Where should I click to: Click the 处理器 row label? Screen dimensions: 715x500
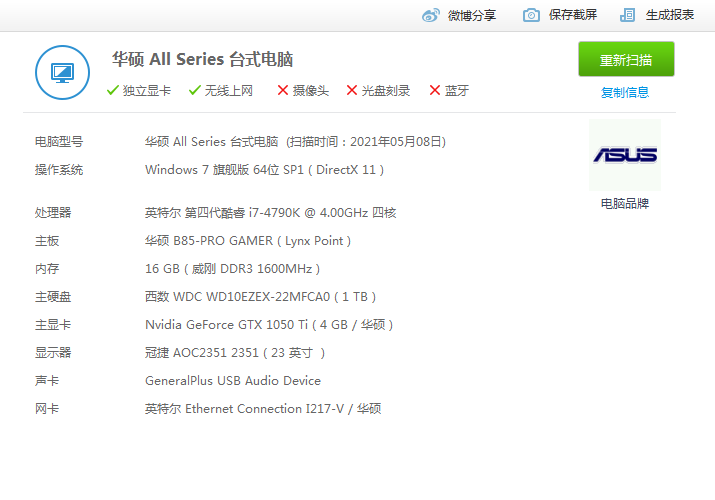(53, 212)
